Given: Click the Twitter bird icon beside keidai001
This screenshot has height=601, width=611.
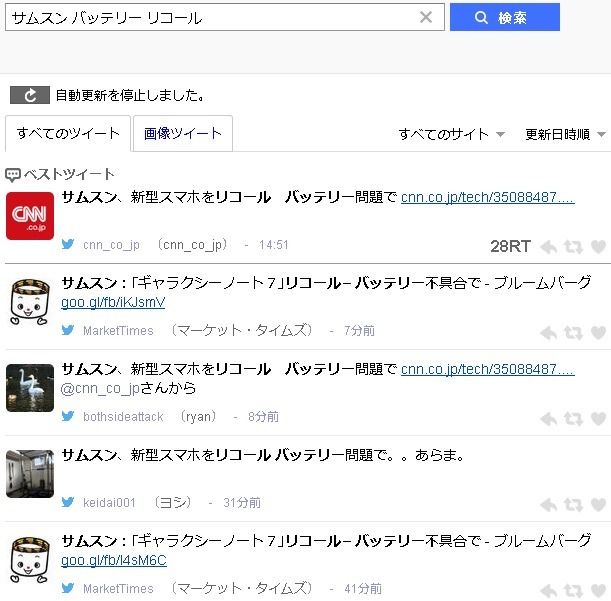Looking at the screenshot, I should pos(68,502).
